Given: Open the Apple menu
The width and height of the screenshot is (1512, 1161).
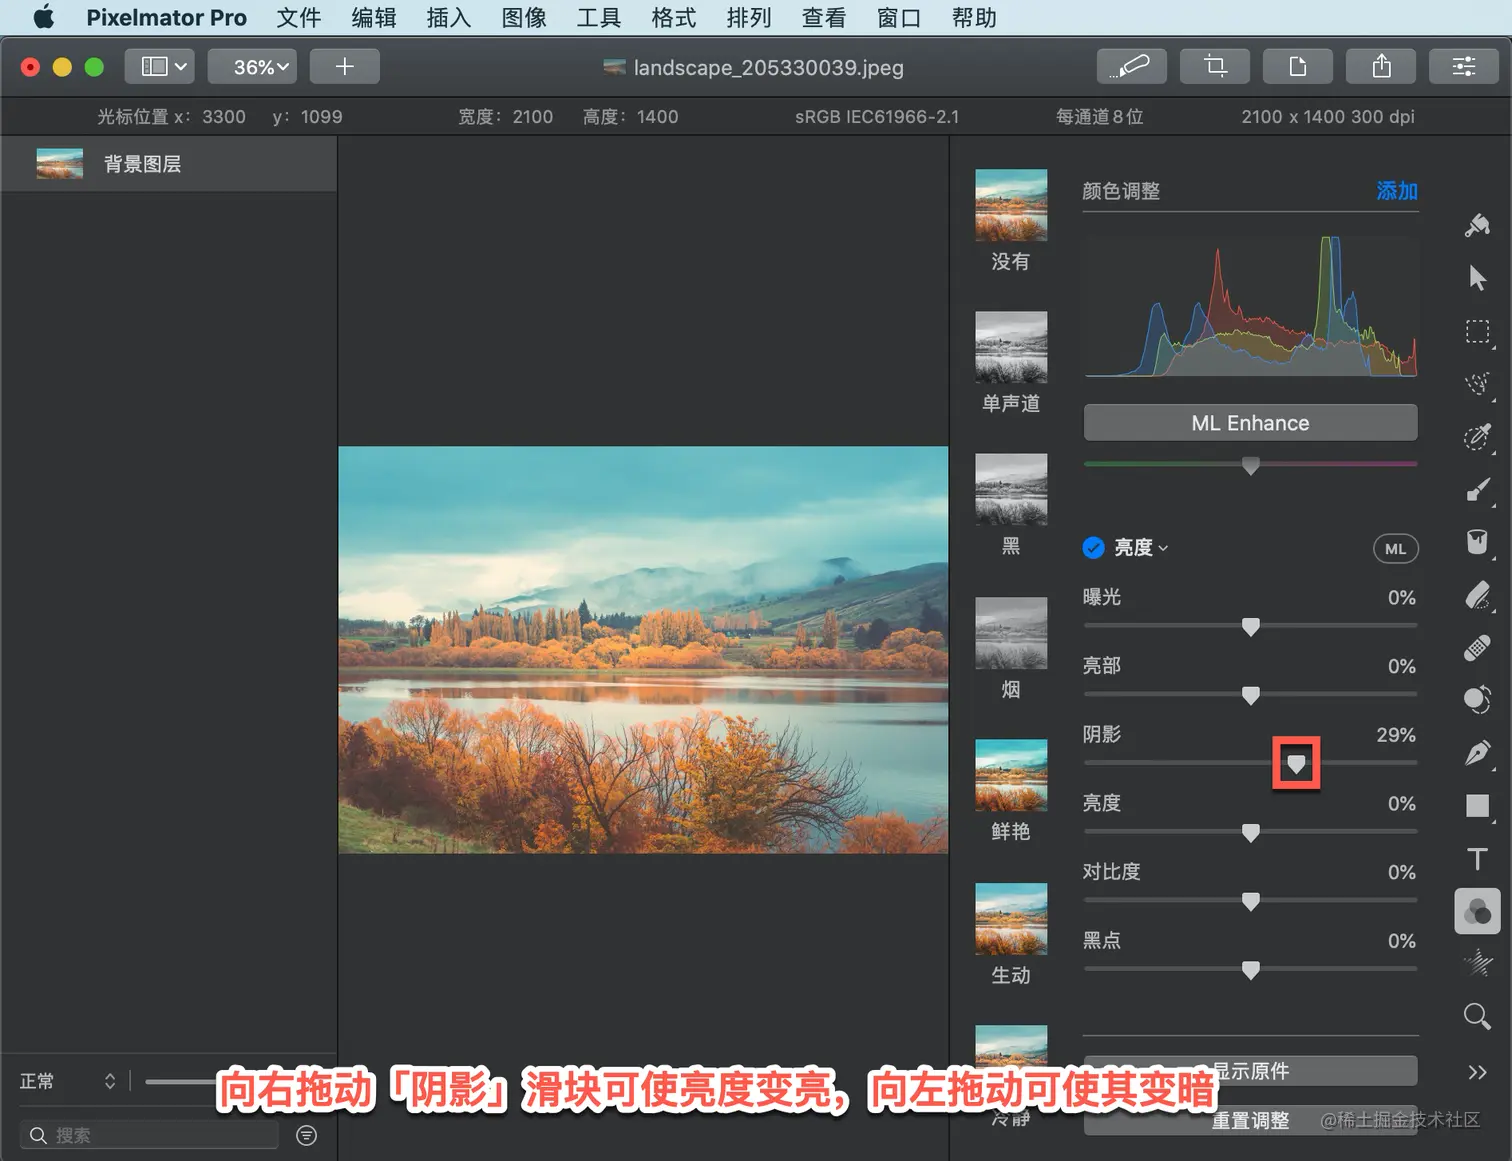Looking at the screenshot, I should 43,17.
